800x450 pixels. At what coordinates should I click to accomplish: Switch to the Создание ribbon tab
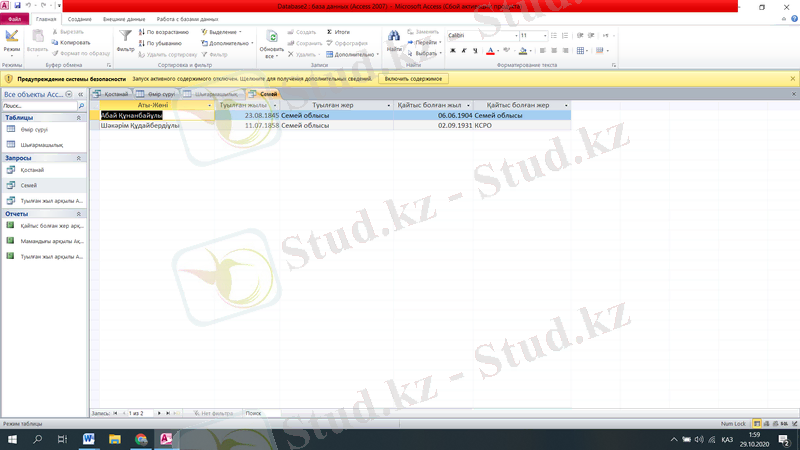[80, 19]
